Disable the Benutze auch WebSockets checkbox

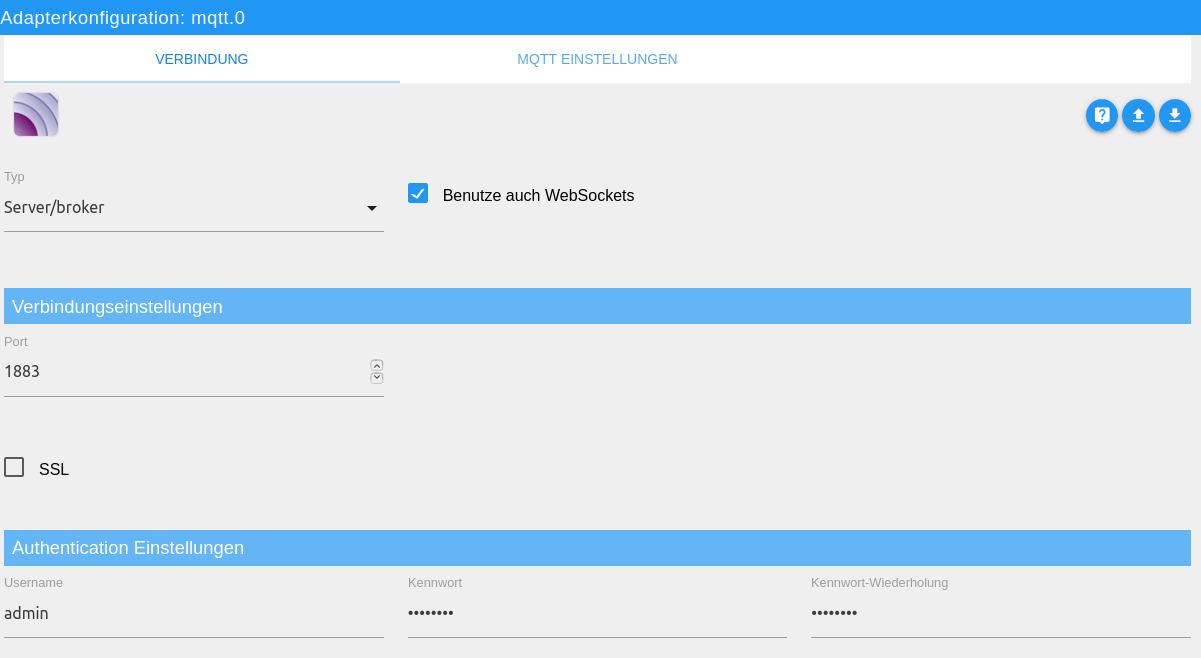418,194
